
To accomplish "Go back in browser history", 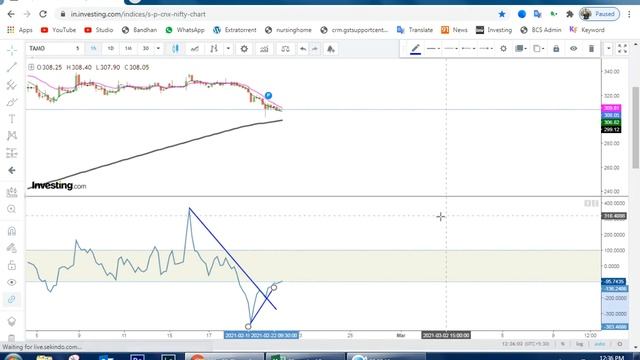I will (11, 14).
